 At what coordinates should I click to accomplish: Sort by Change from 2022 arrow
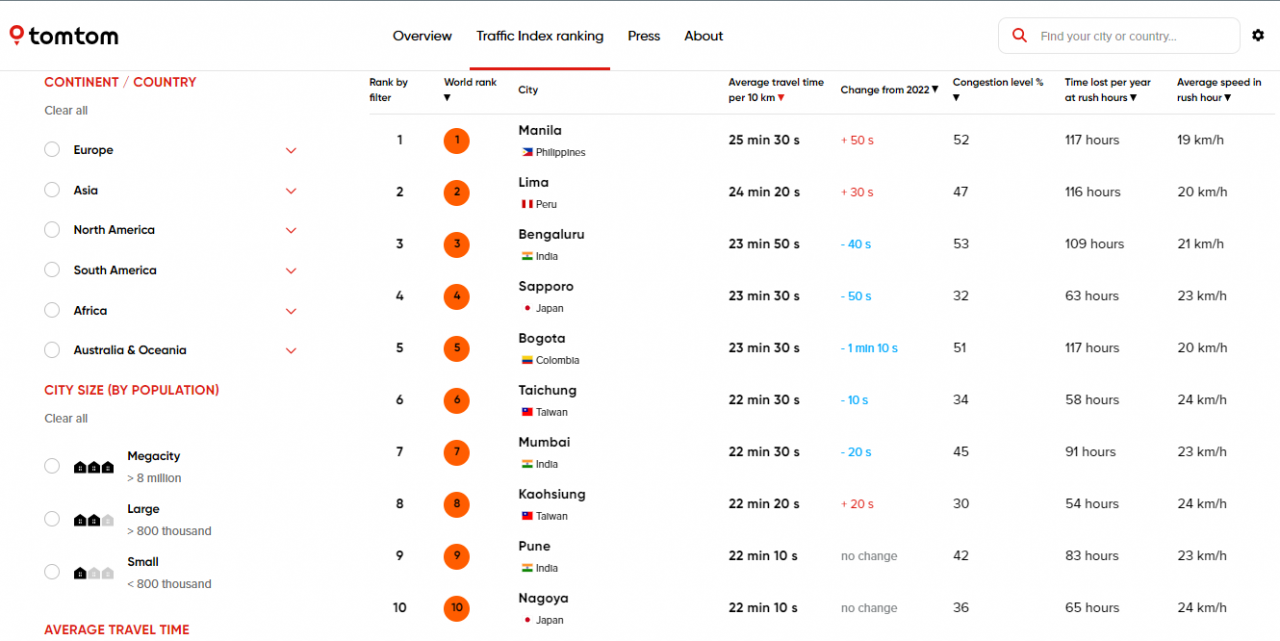(935, 90)
